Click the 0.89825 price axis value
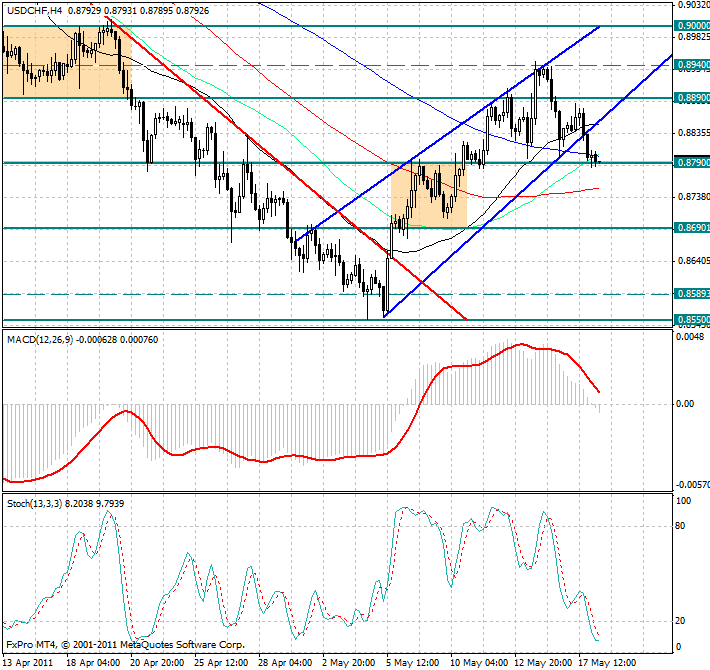 (x=693, y=36)
